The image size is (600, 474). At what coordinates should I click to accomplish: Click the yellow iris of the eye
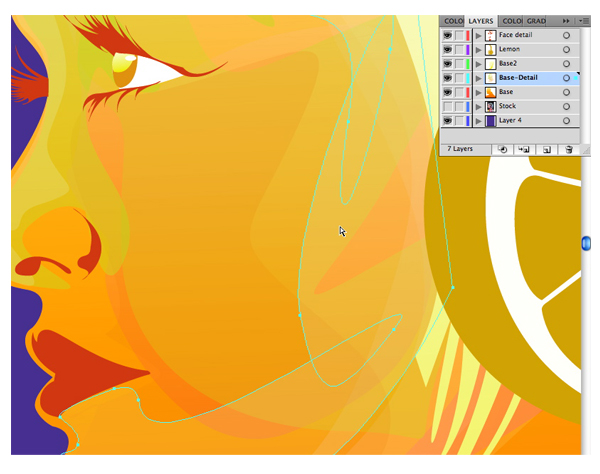click(122, 65)
